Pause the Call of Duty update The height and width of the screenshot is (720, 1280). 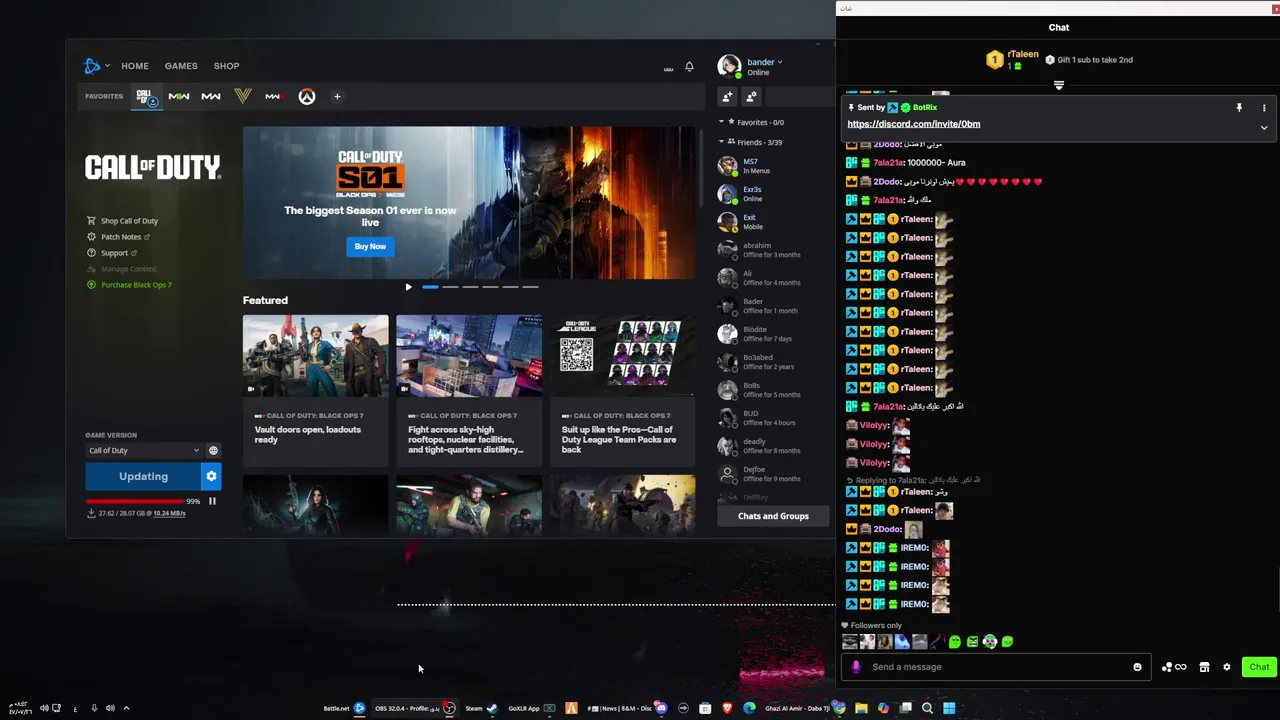tap(212, 501)
